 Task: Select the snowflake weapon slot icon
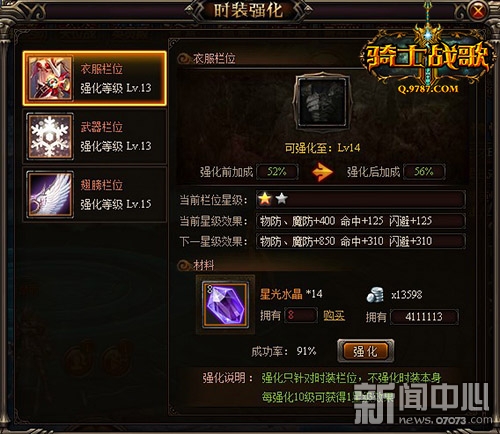click(50, 137)
